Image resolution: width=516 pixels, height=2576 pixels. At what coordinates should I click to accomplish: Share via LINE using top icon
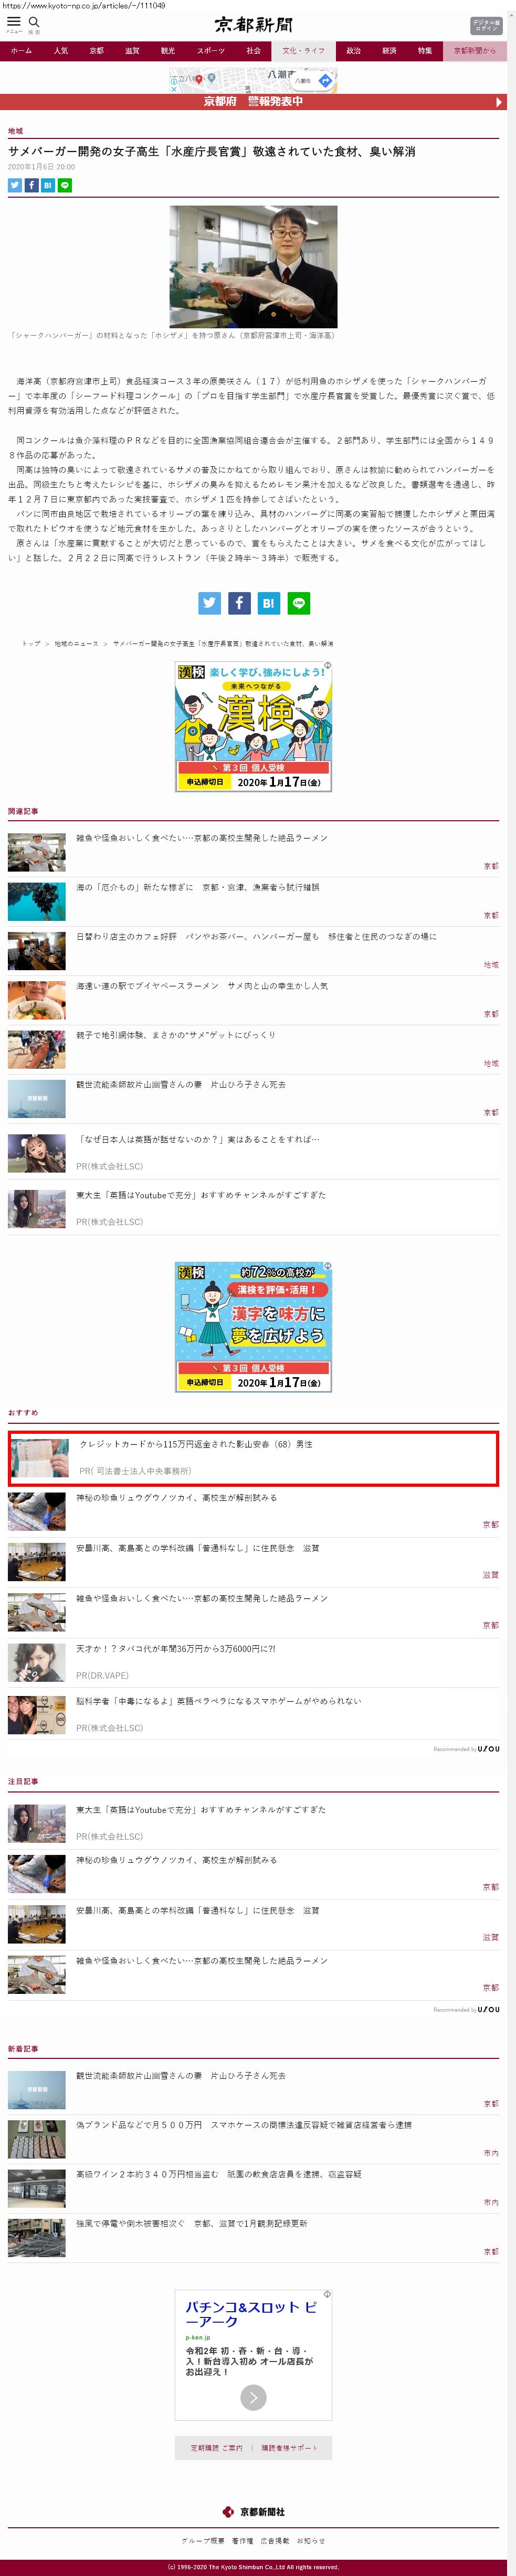[x=65, y=185]
